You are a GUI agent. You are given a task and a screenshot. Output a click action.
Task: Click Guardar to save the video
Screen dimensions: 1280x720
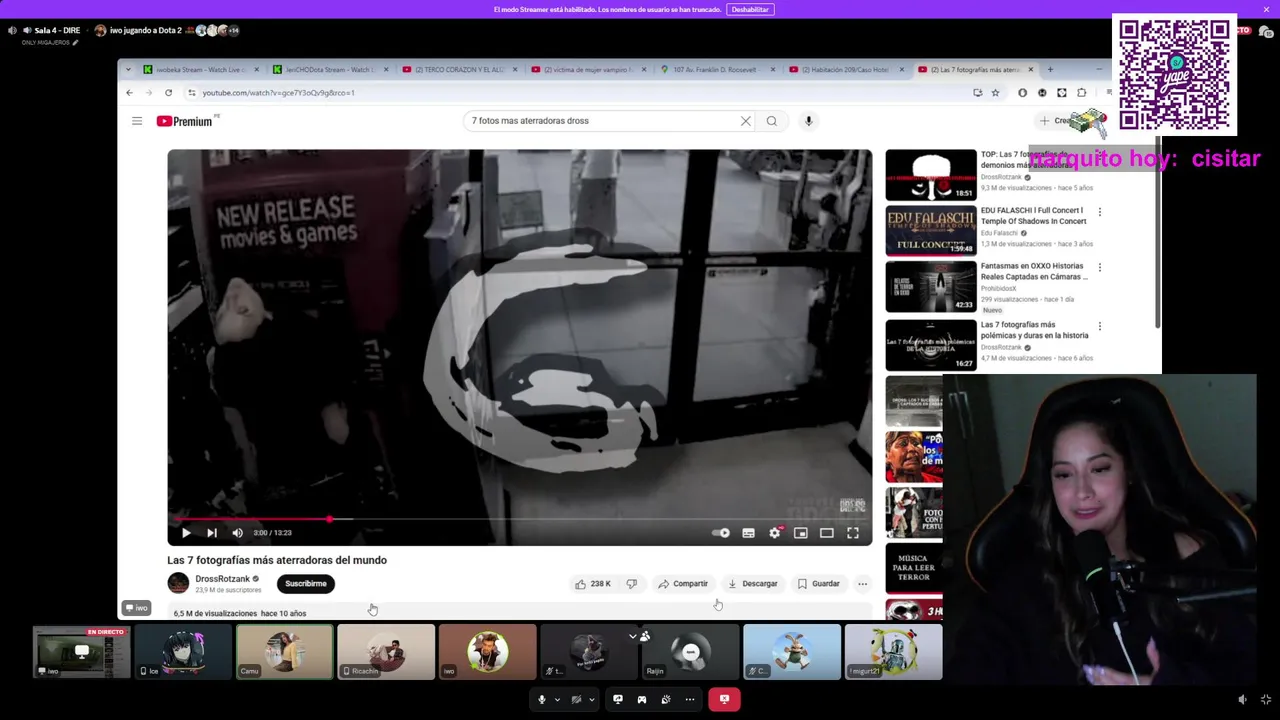point(819,584)
